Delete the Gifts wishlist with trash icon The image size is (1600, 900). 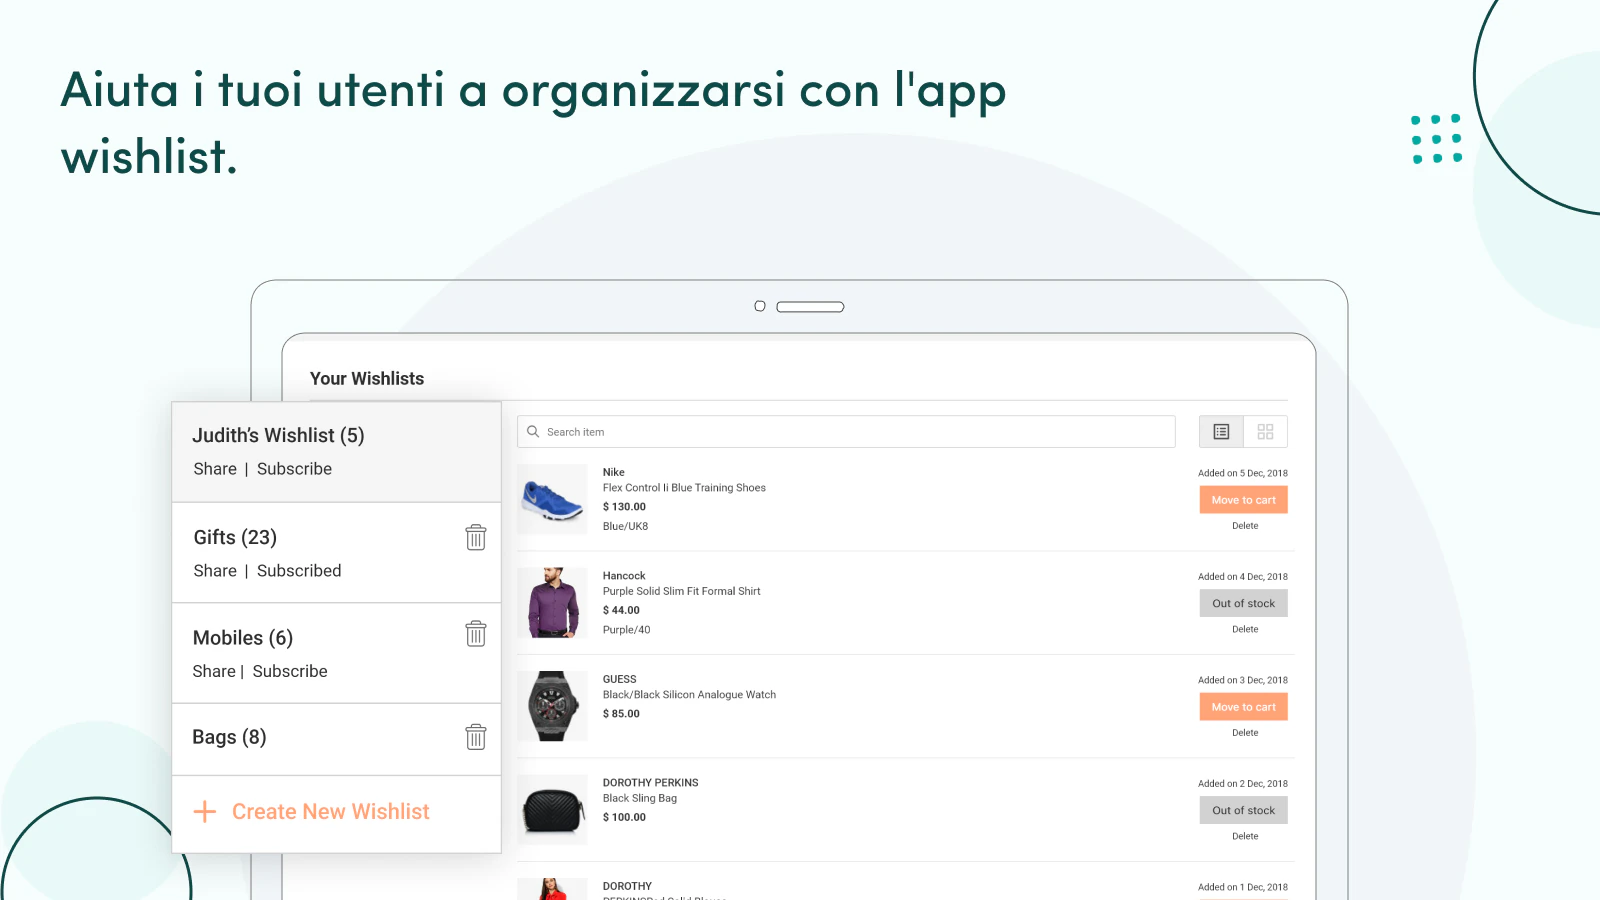point(476,537)
